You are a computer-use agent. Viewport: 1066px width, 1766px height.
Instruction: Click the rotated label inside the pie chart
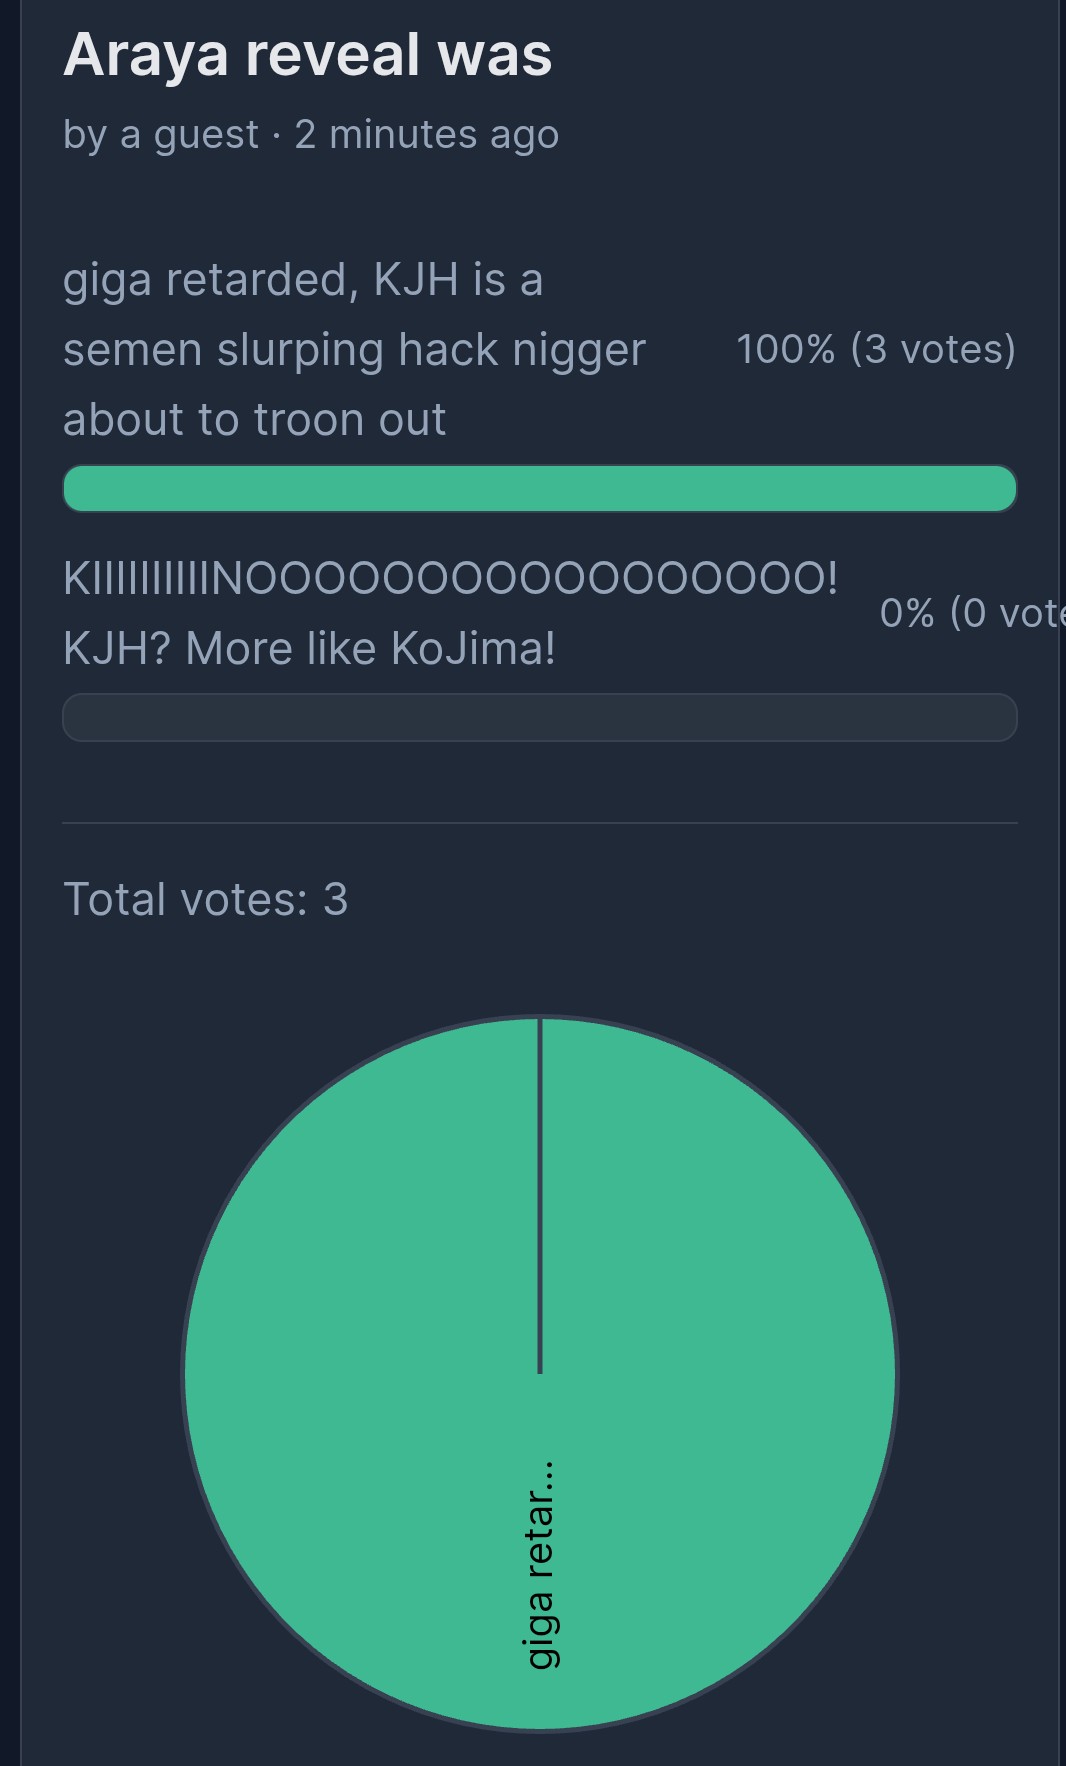[541, 1566]
